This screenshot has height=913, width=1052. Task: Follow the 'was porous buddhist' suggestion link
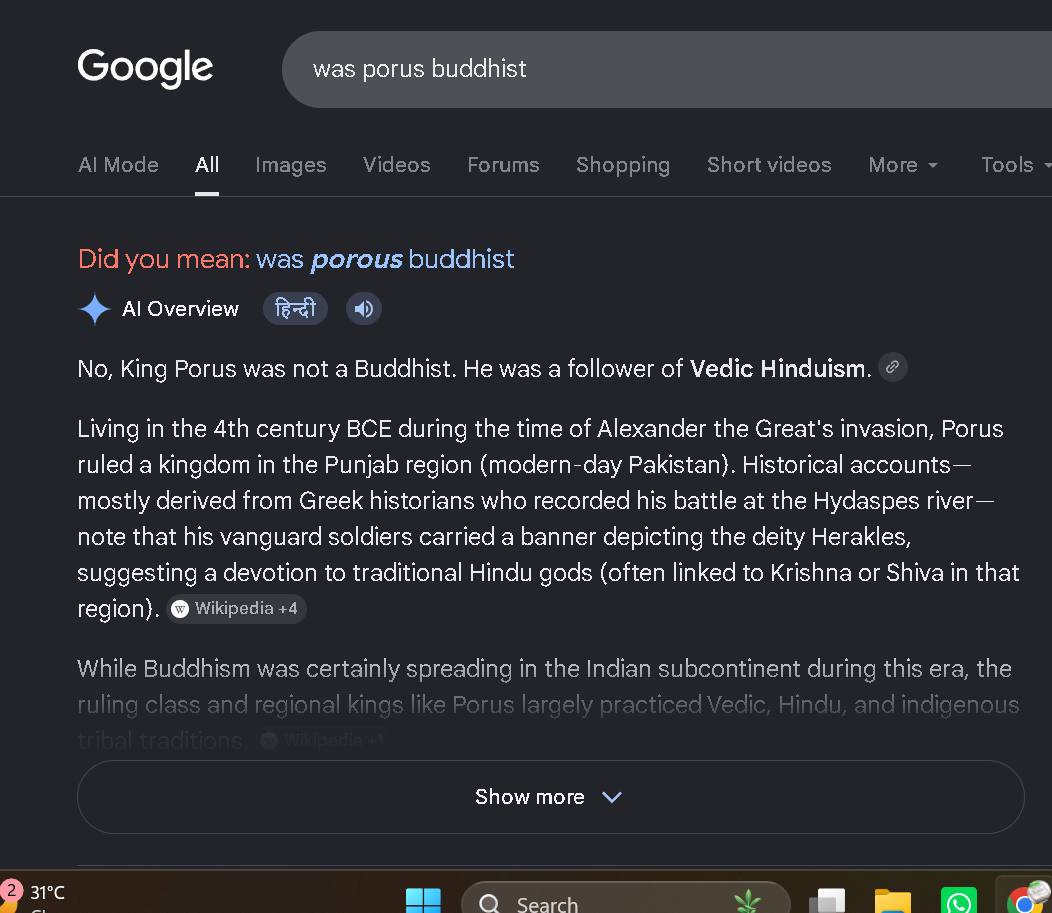tap(384, 259)
